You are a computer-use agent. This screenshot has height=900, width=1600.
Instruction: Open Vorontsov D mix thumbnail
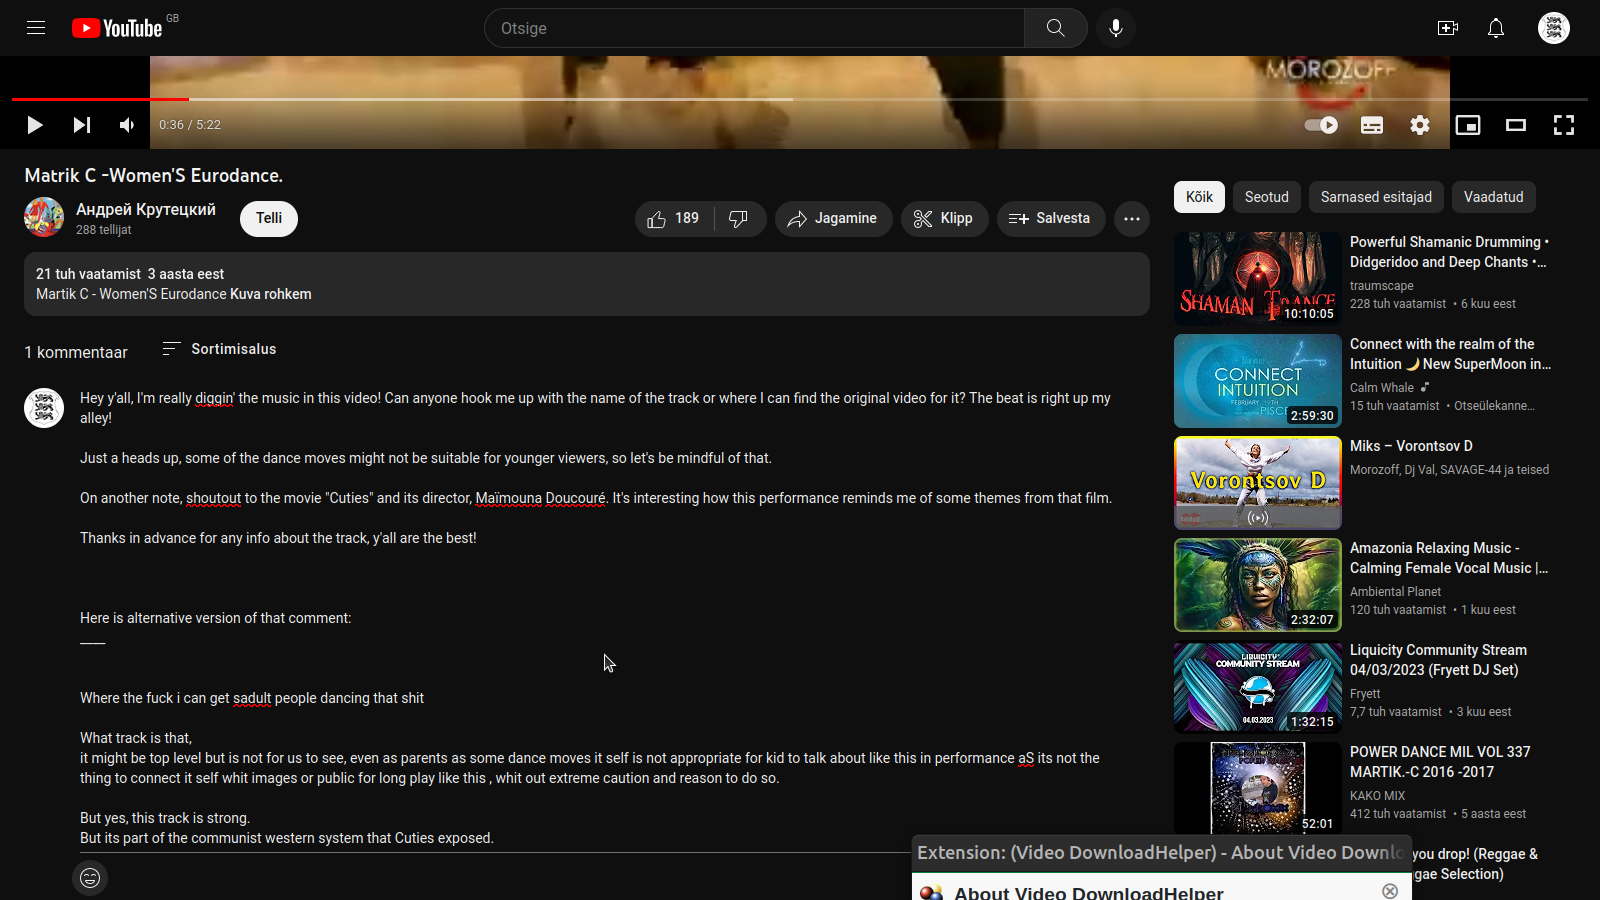pos(1258,483)
